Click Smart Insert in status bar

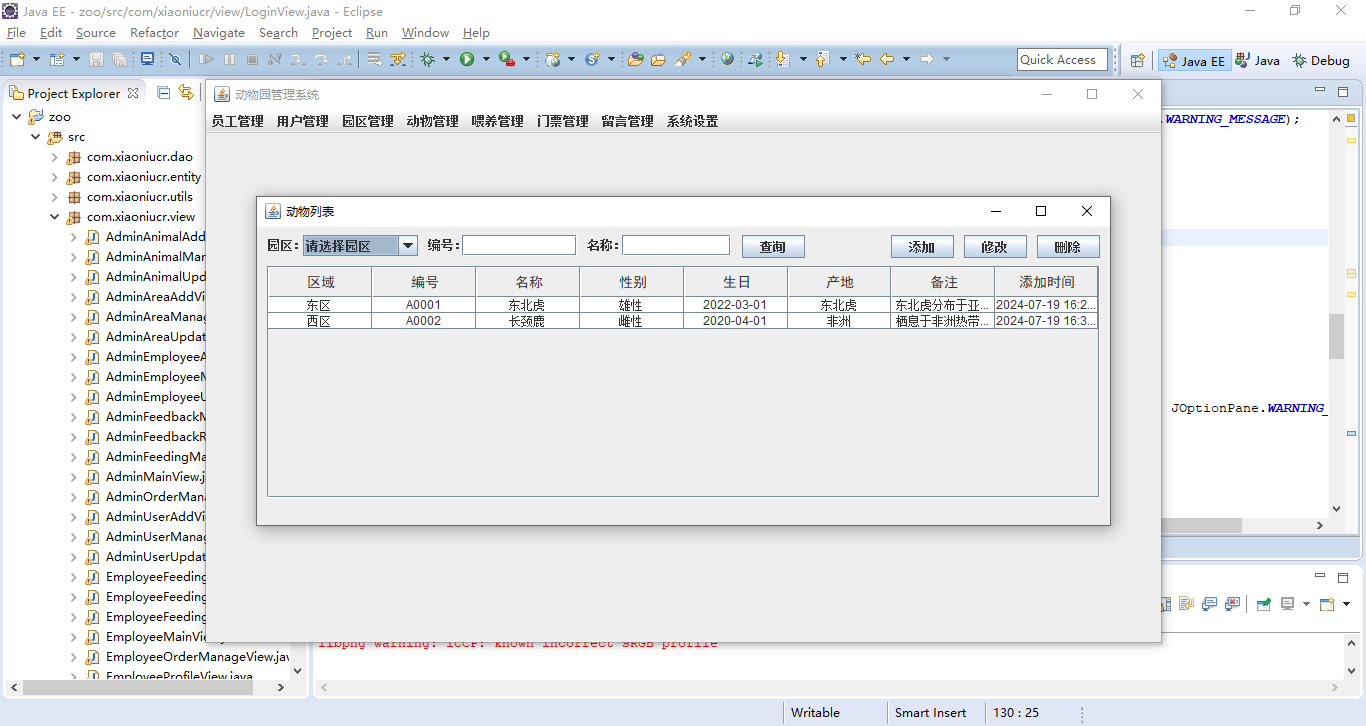pos(931,713)
